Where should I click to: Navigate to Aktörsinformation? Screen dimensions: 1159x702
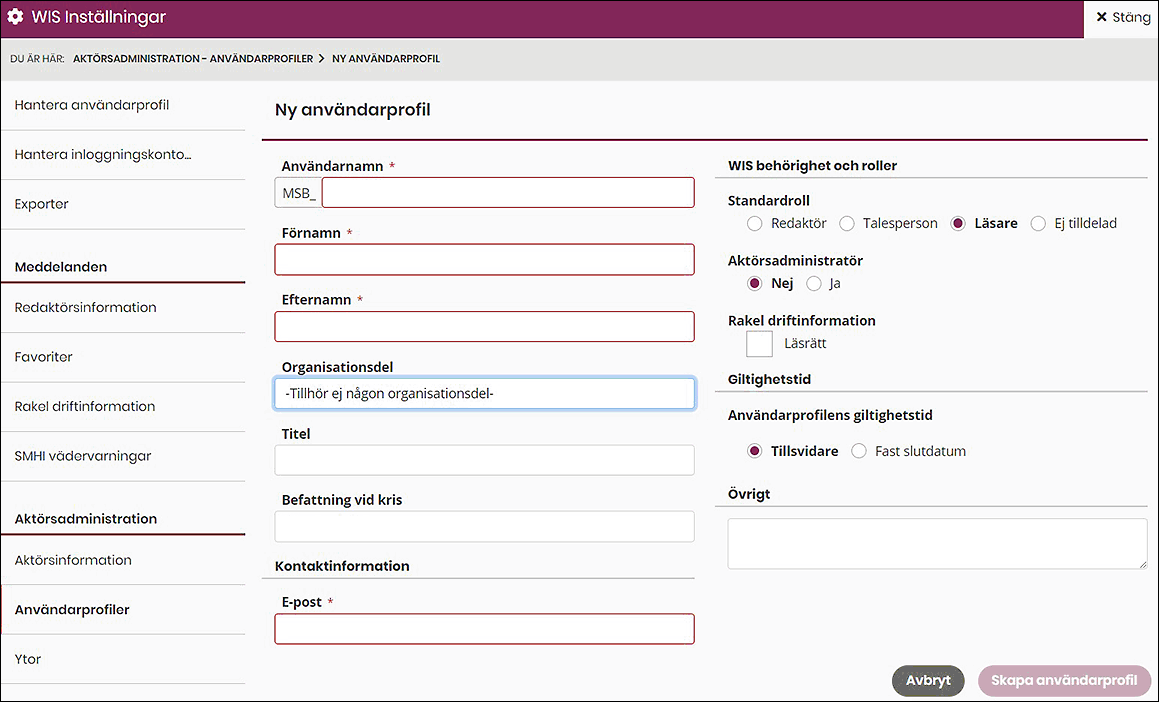71,560
